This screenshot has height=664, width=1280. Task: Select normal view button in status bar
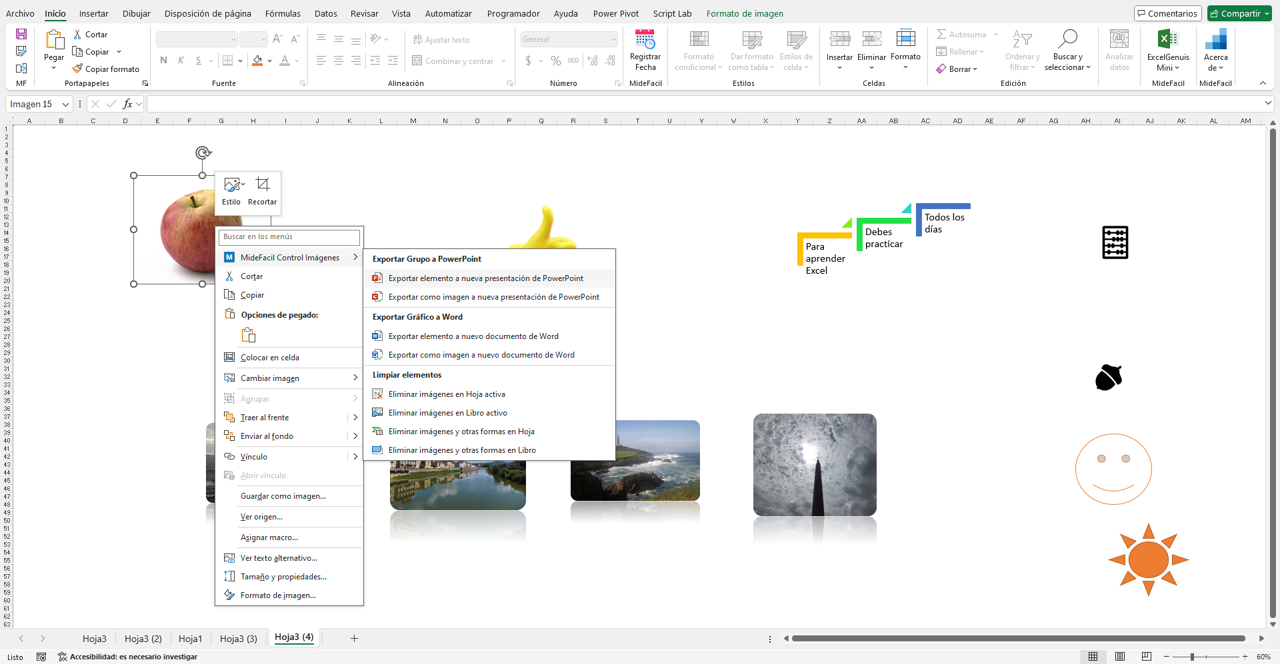1093,657
